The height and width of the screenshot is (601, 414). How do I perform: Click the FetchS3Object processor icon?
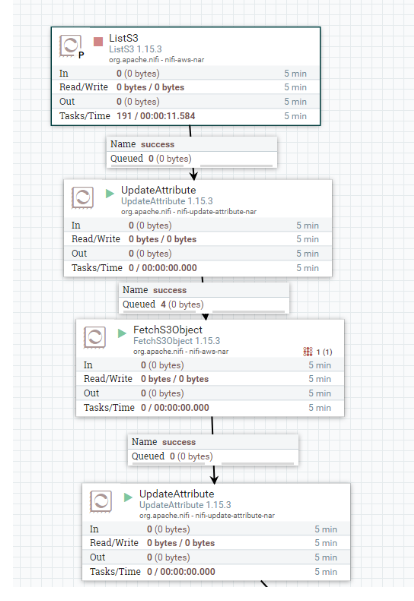pos(95,337)
